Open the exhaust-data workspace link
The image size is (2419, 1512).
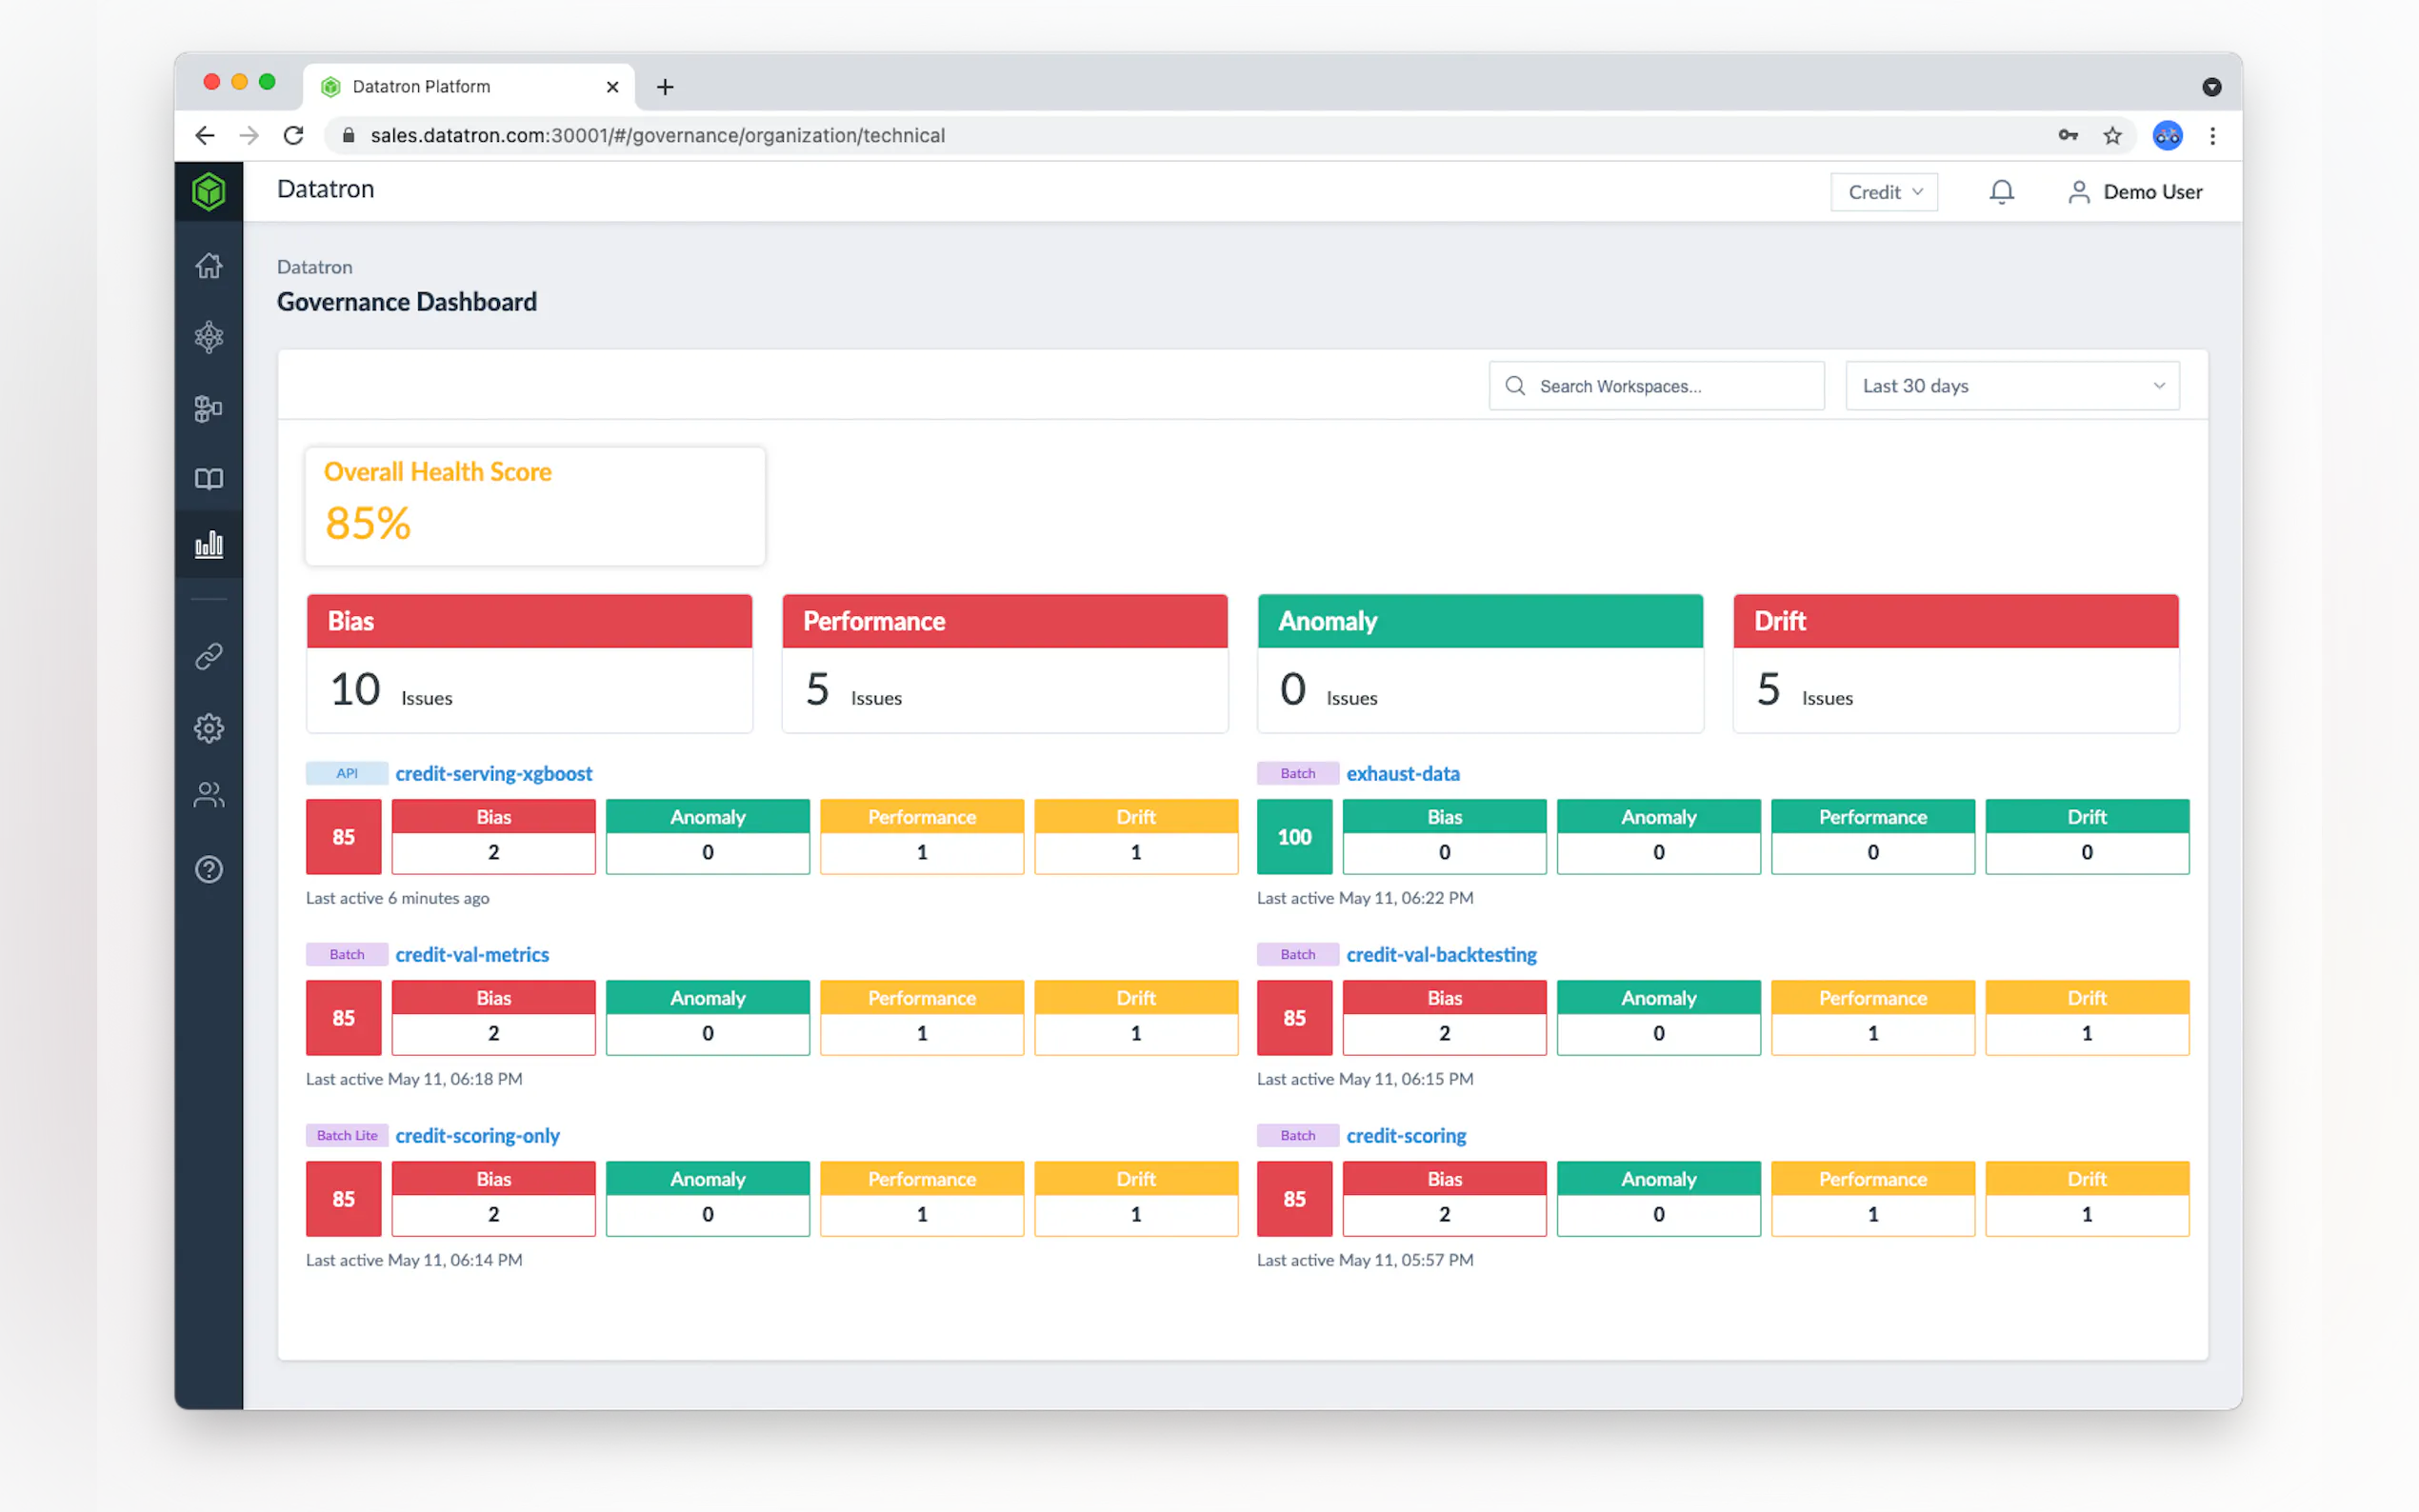1402,774
